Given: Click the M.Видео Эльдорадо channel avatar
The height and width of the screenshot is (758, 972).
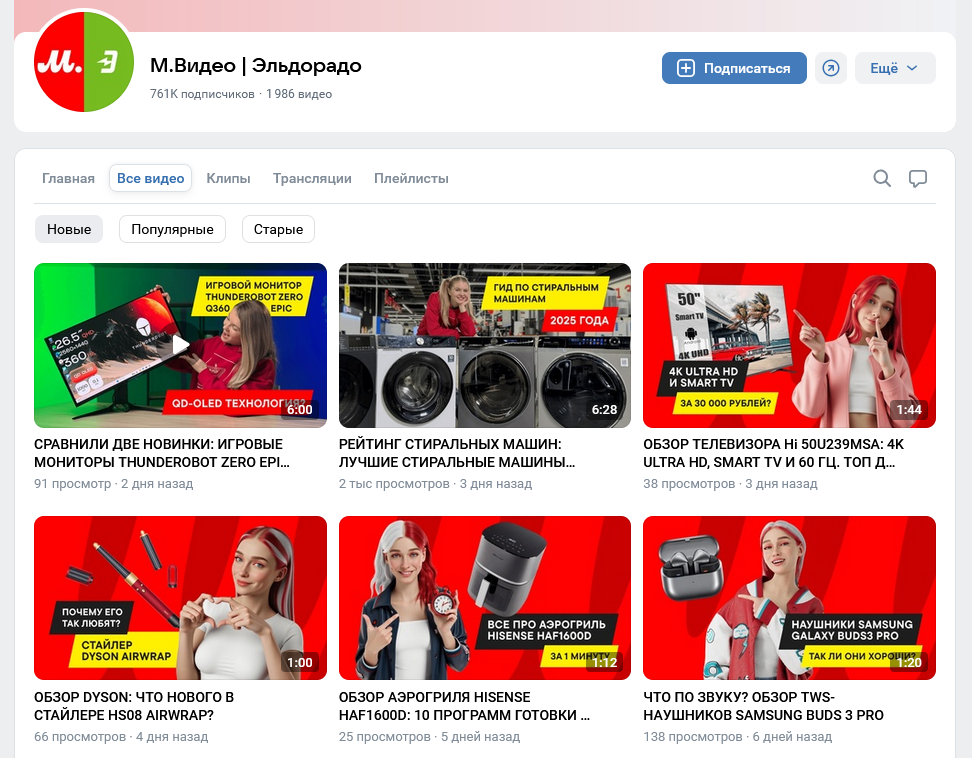Looking at the screenshot, I should (x=84, y=62).
